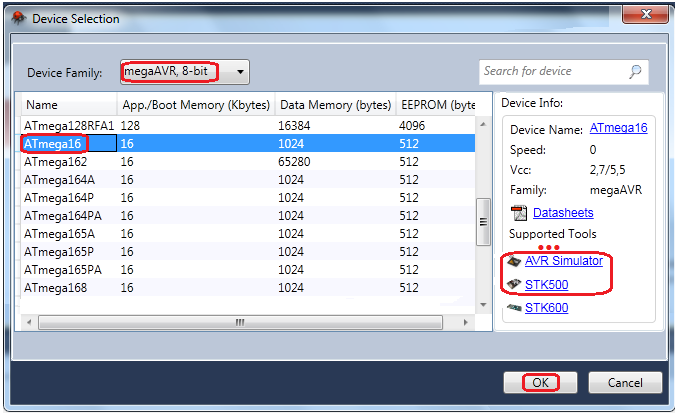Open the ATmega16 device name link
Viewport: 678px width, 413px height.
618,128
